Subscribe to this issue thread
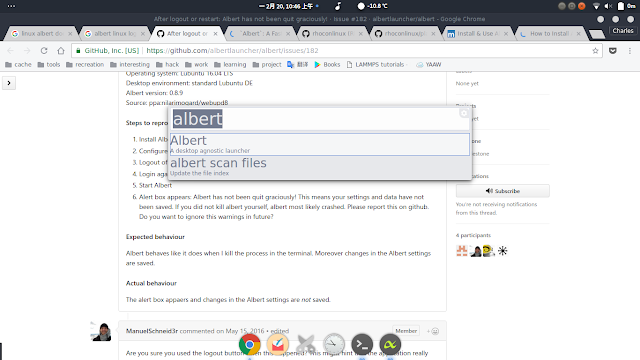640x360 pixels. [x=502, y=191]
